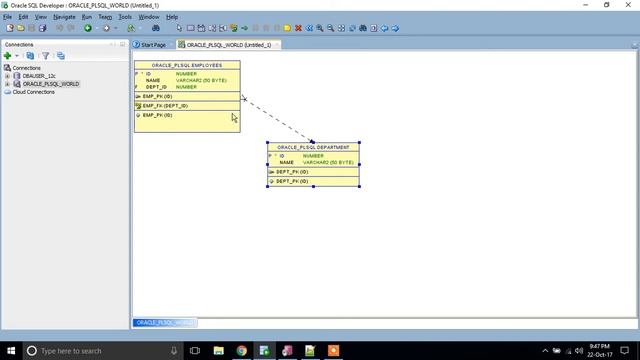Click the Schema Browser icon in Connections
Viewport: 640px width, 360px height.
[x=61, y=56]
